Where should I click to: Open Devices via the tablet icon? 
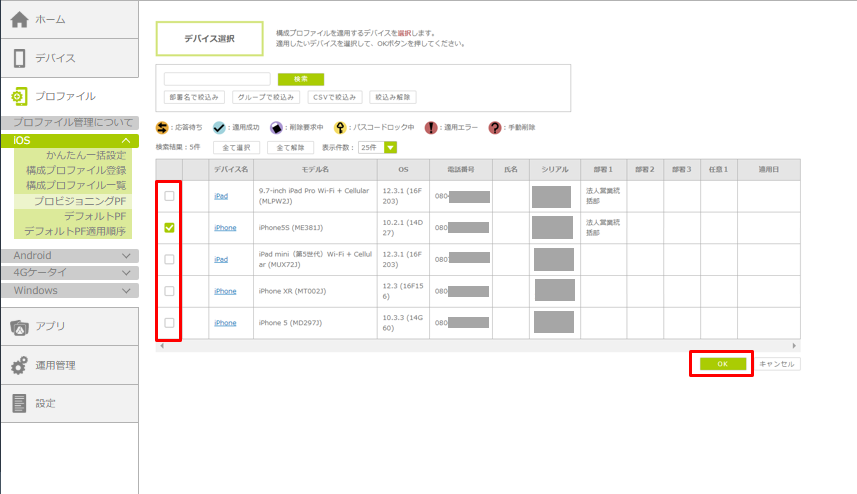(19, 58)
